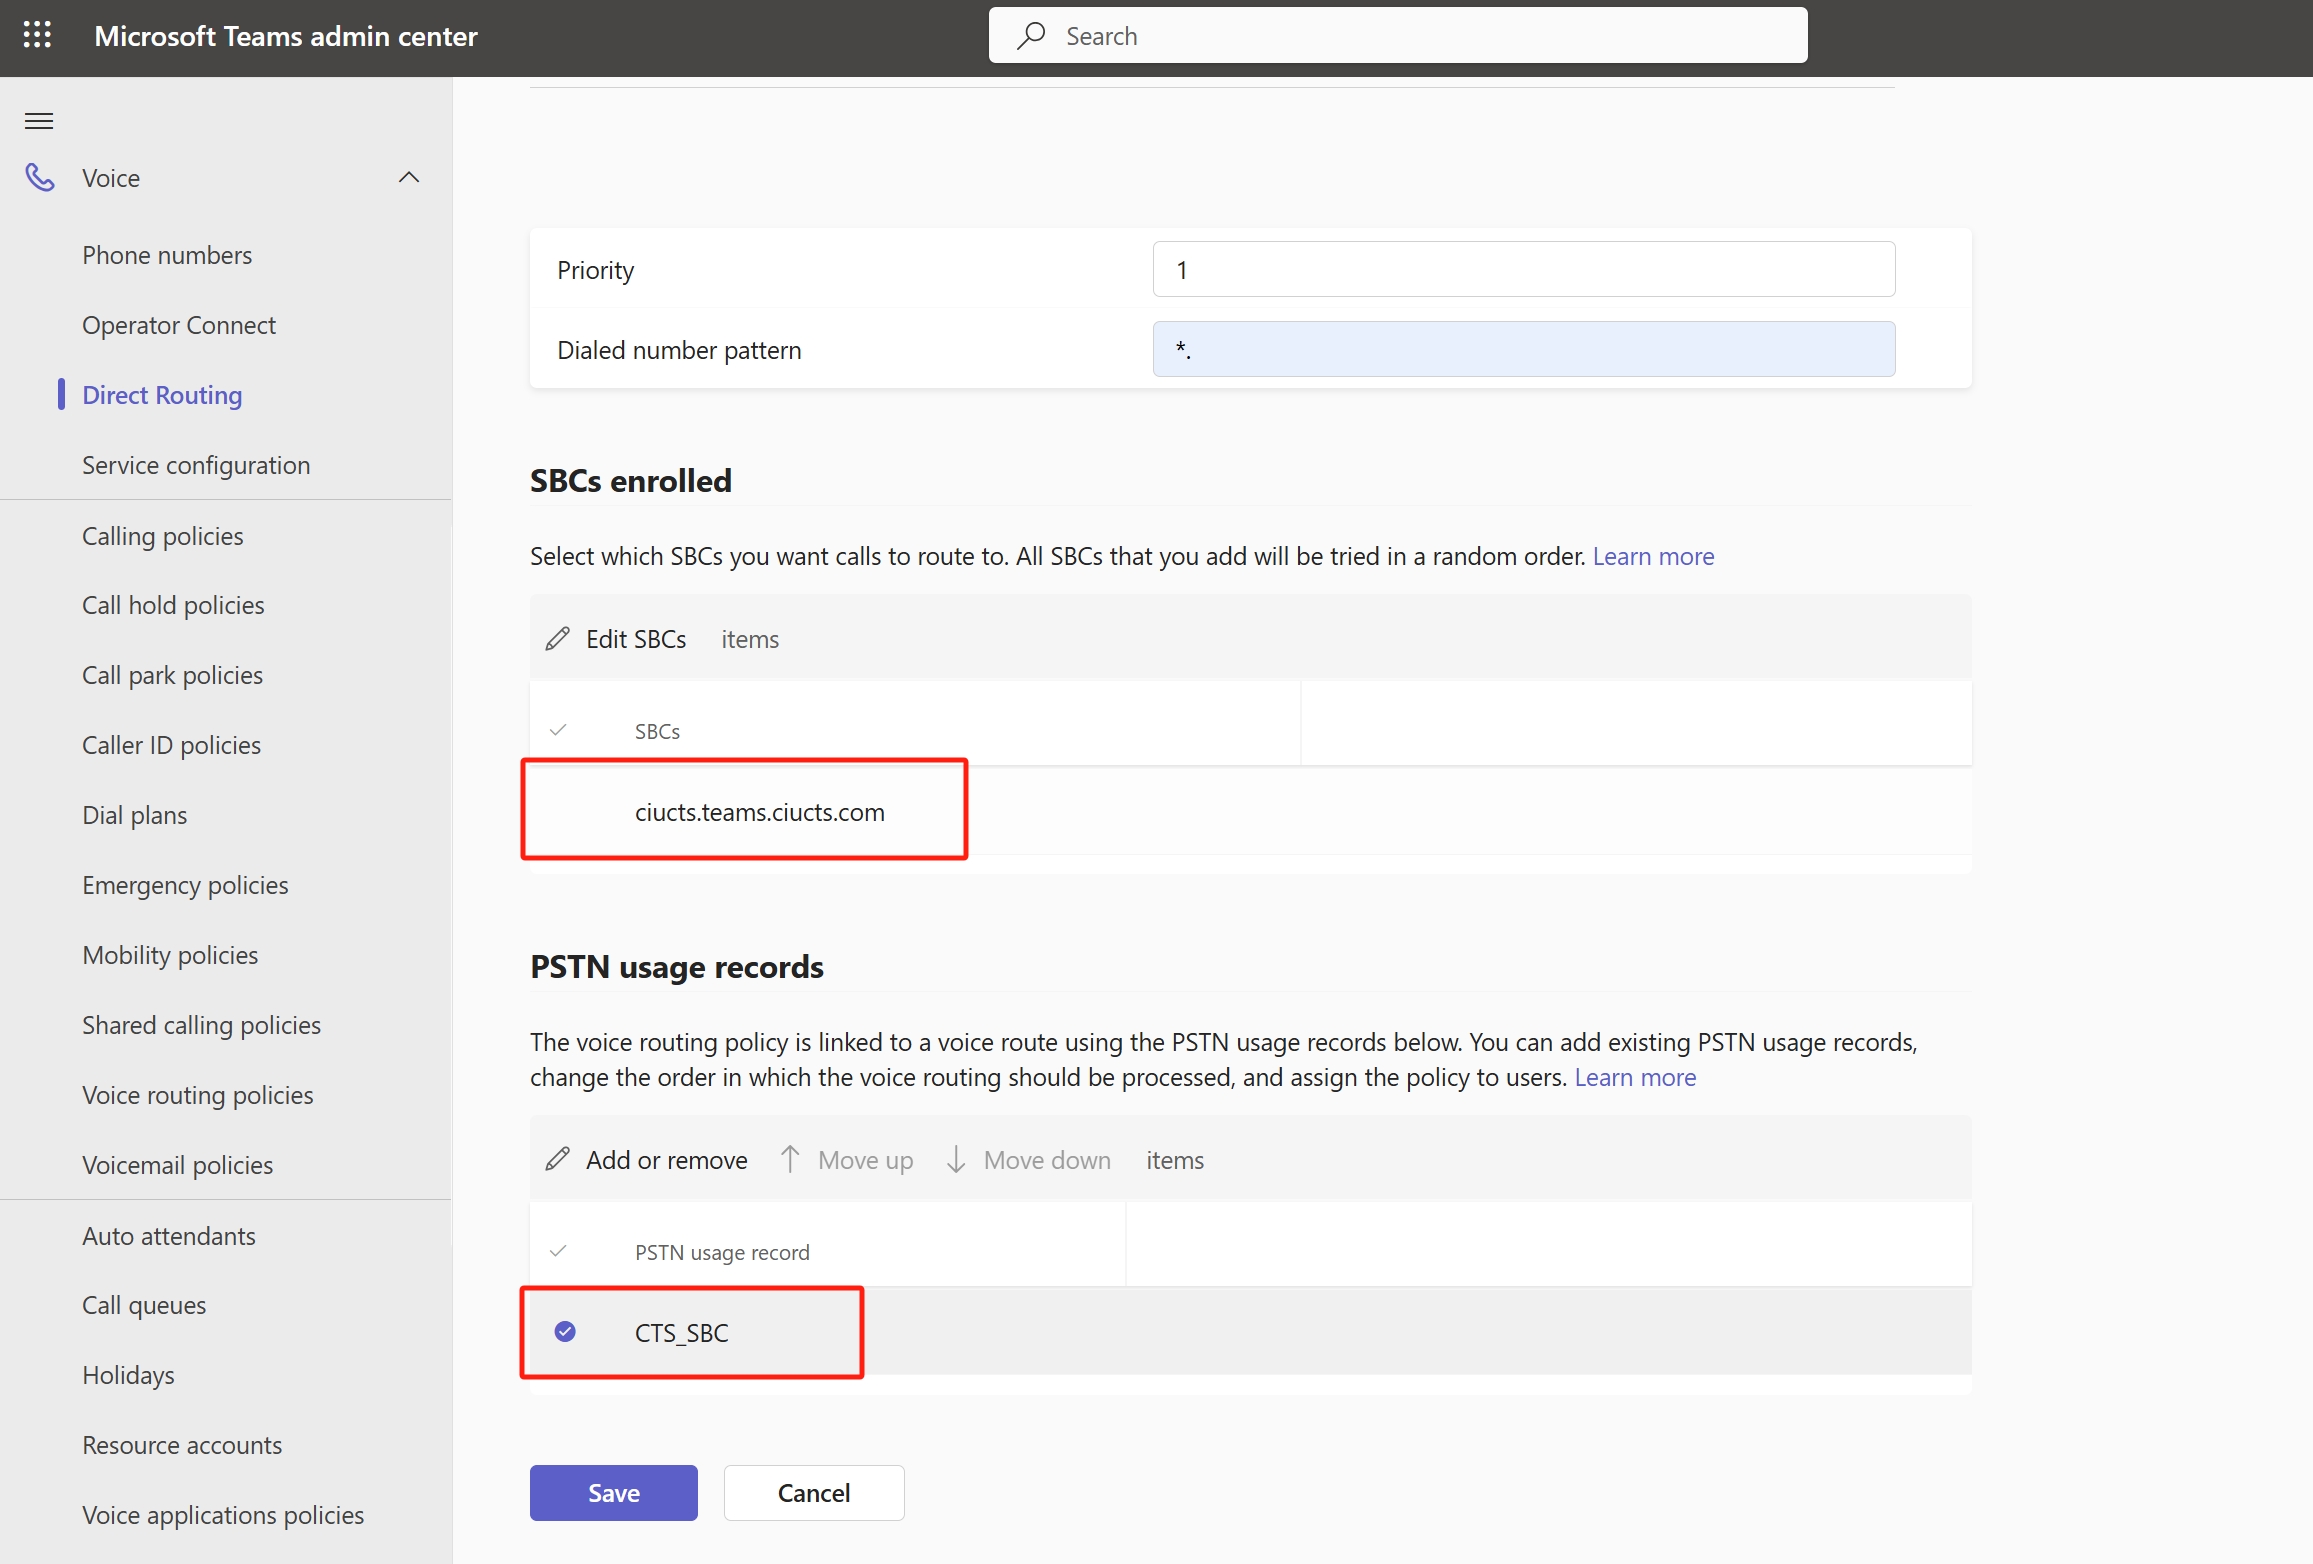Open Emergency policies
This screenshot has height=1564, width=2313.
tap(185, 885)
